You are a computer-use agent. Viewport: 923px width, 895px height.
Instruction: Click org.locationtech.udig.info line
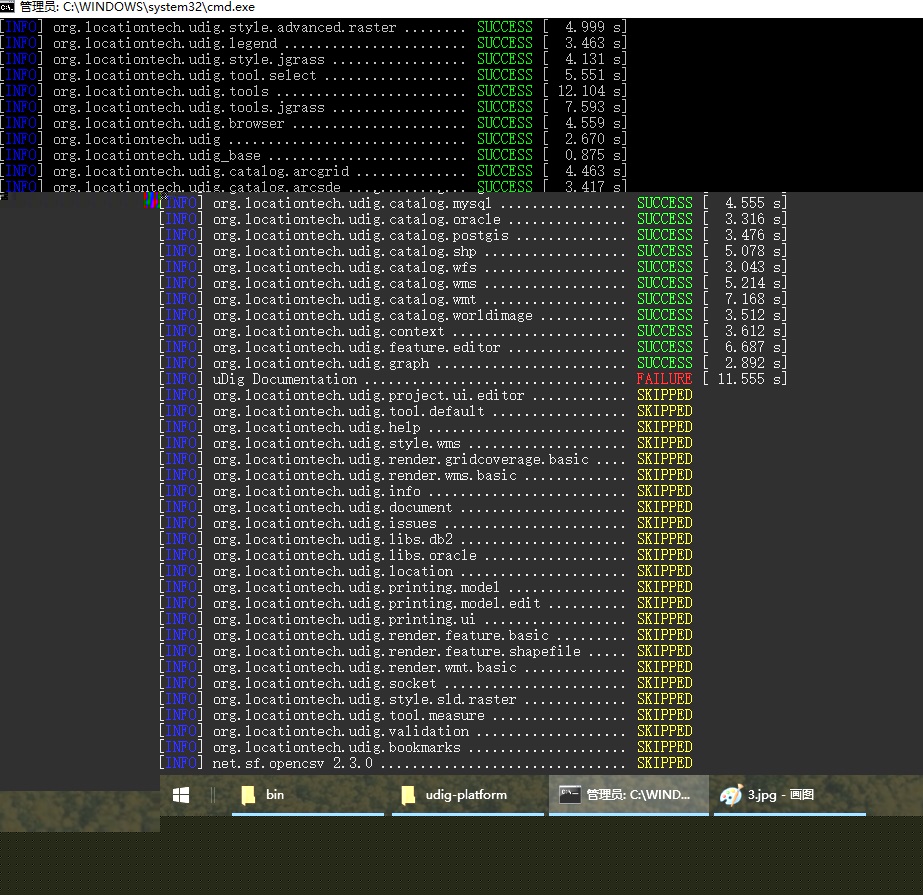point(426,490)
